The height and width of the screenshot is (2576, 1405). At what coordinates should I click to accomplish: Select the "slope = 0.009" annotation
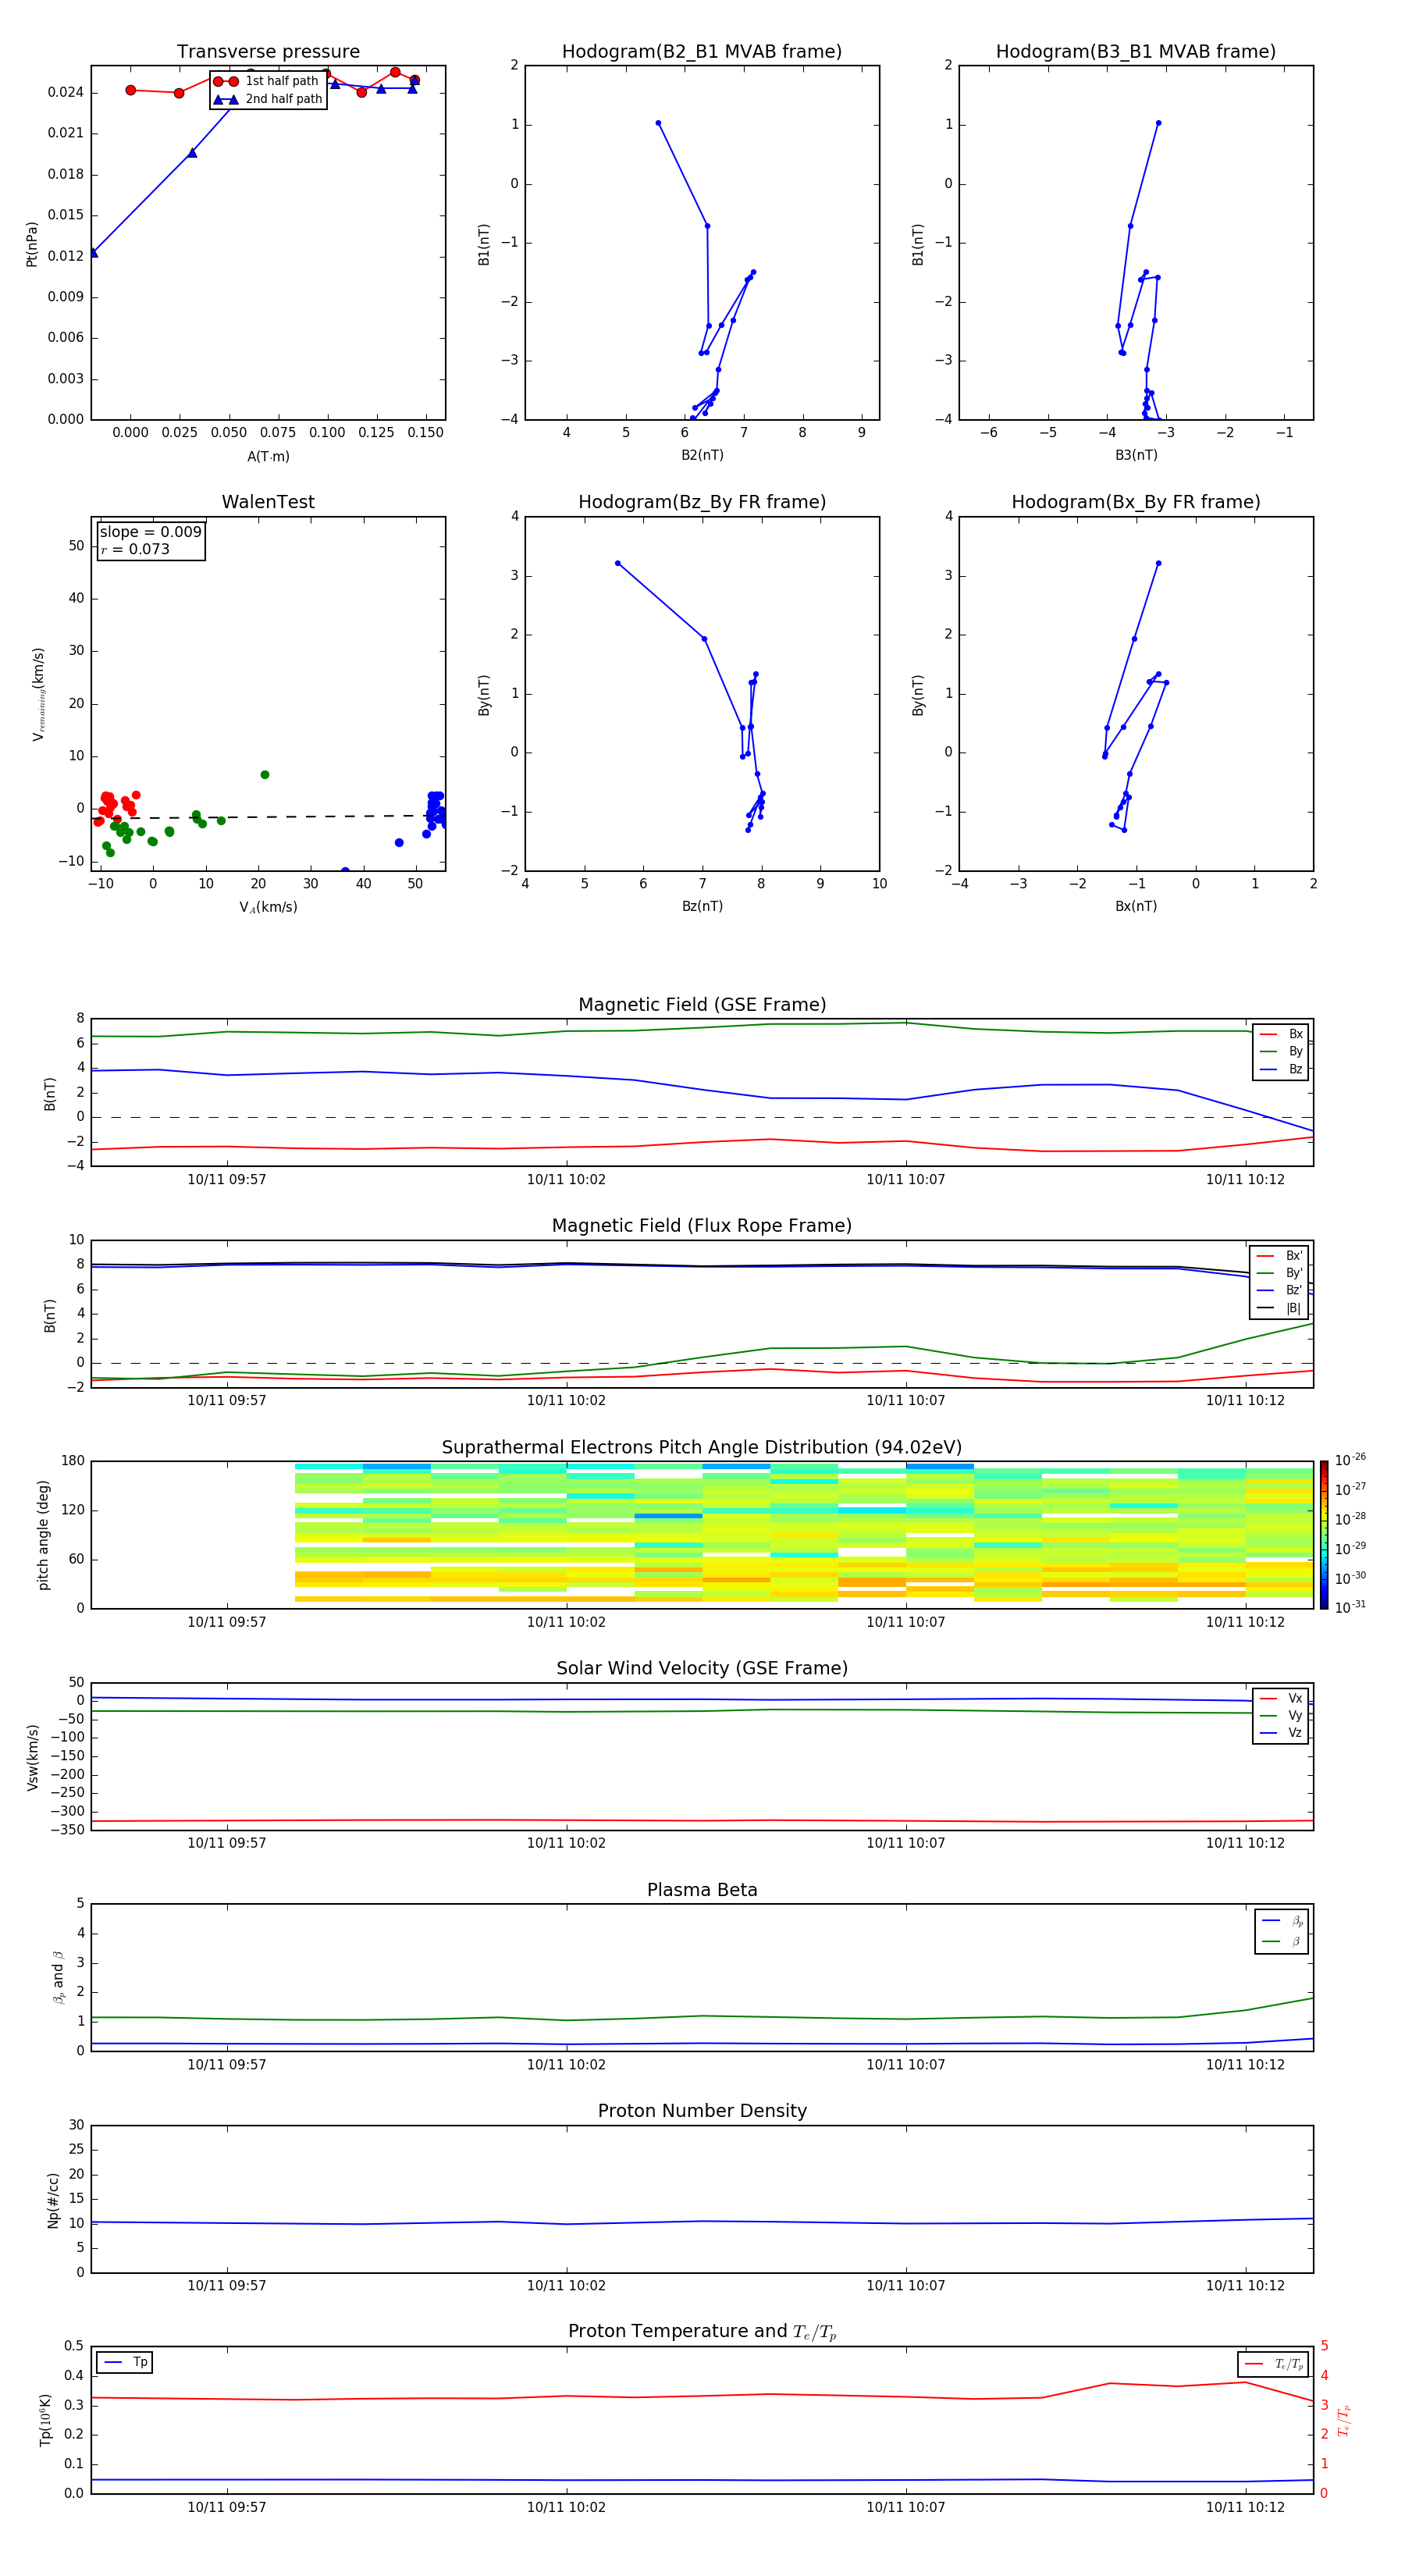(151, 532)
